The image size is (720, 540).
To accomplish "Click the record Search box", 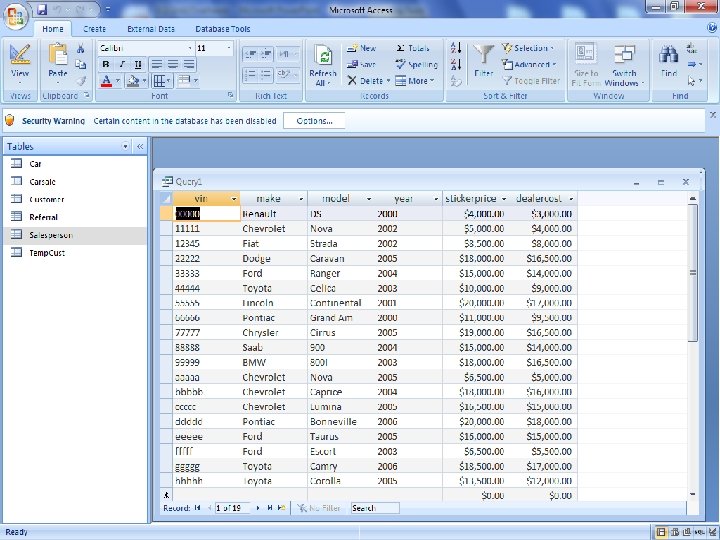I will pos(375,508).
